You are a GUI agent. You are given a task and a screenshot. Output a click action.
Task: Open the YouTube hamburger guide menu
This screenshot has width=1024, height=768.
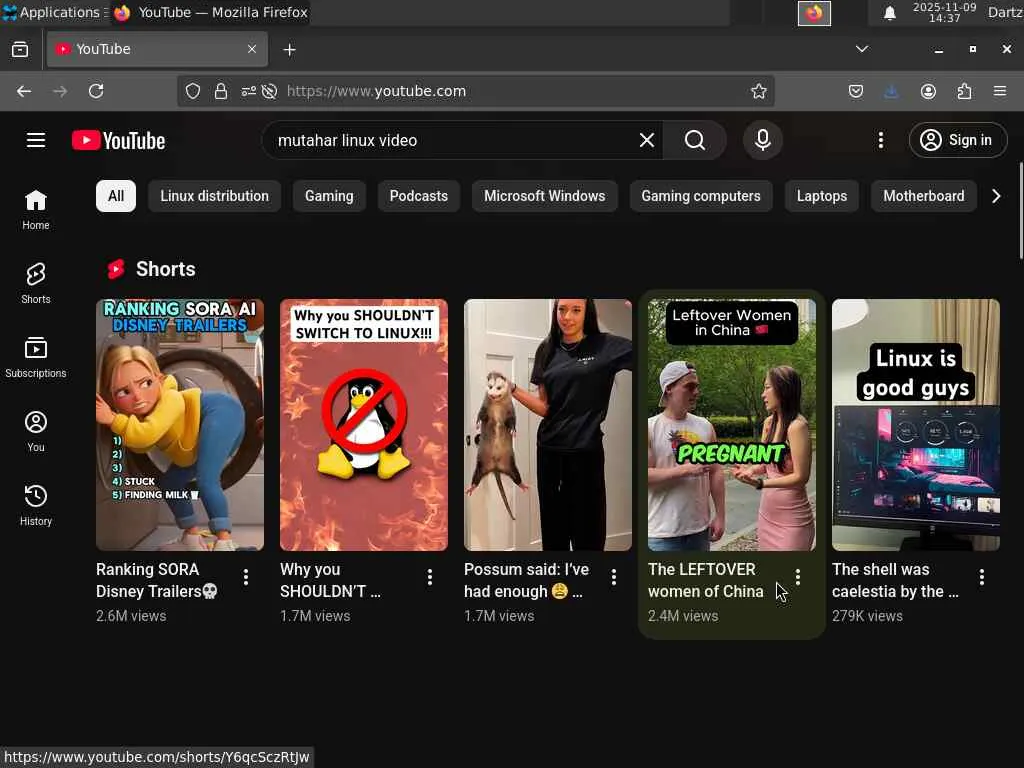tap(36, 140)
